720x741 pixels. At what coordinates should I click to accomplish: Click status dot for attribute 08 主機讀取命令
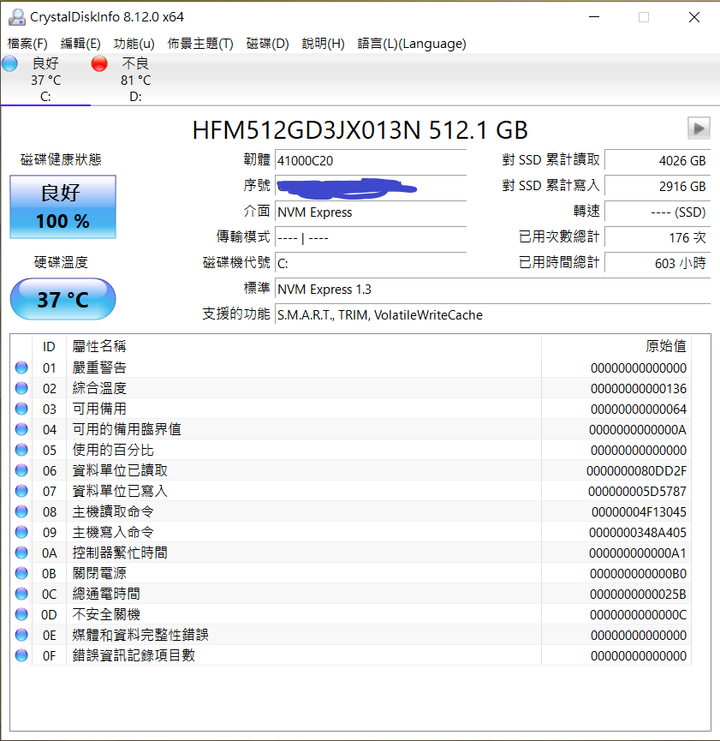pyautogui.click(x=21, y=511)
